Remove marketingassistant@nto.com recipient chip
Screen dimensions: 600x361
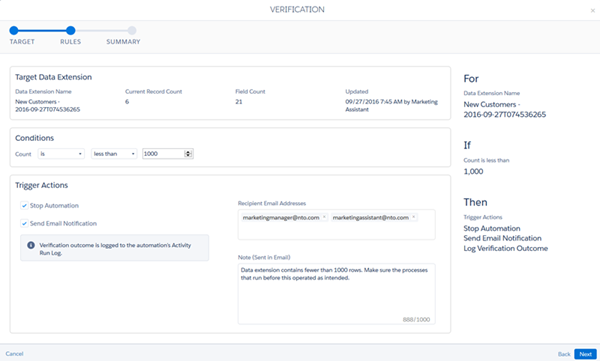(x=413, y=217)
